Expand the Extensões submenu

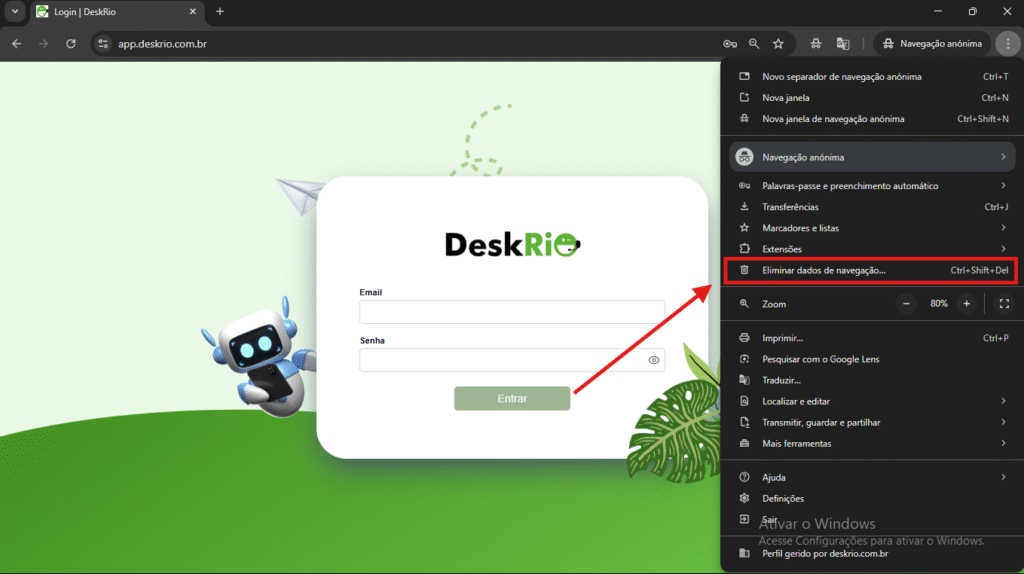click(x=872, y=249)
